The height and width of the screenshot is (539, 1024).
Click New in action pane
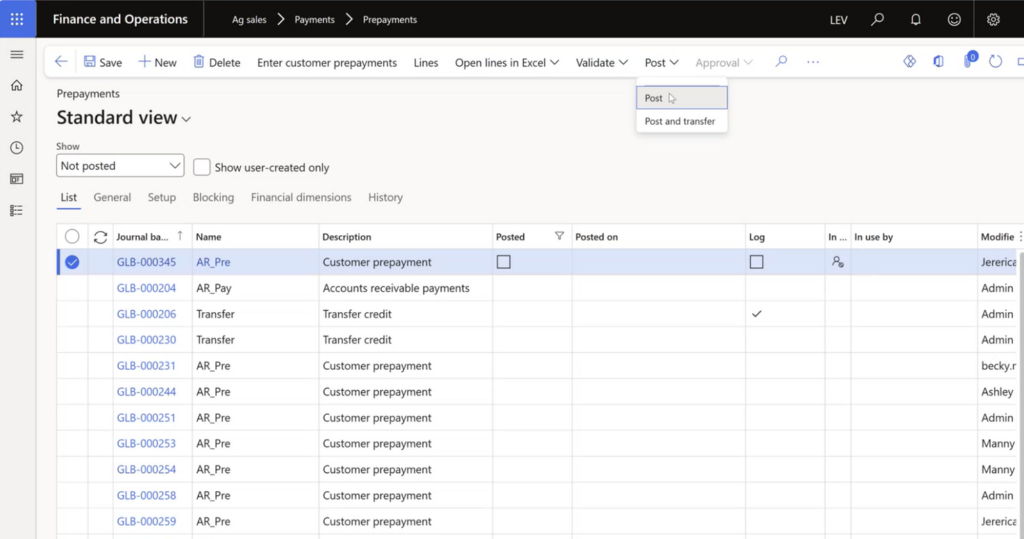click(x=157, y=63)
